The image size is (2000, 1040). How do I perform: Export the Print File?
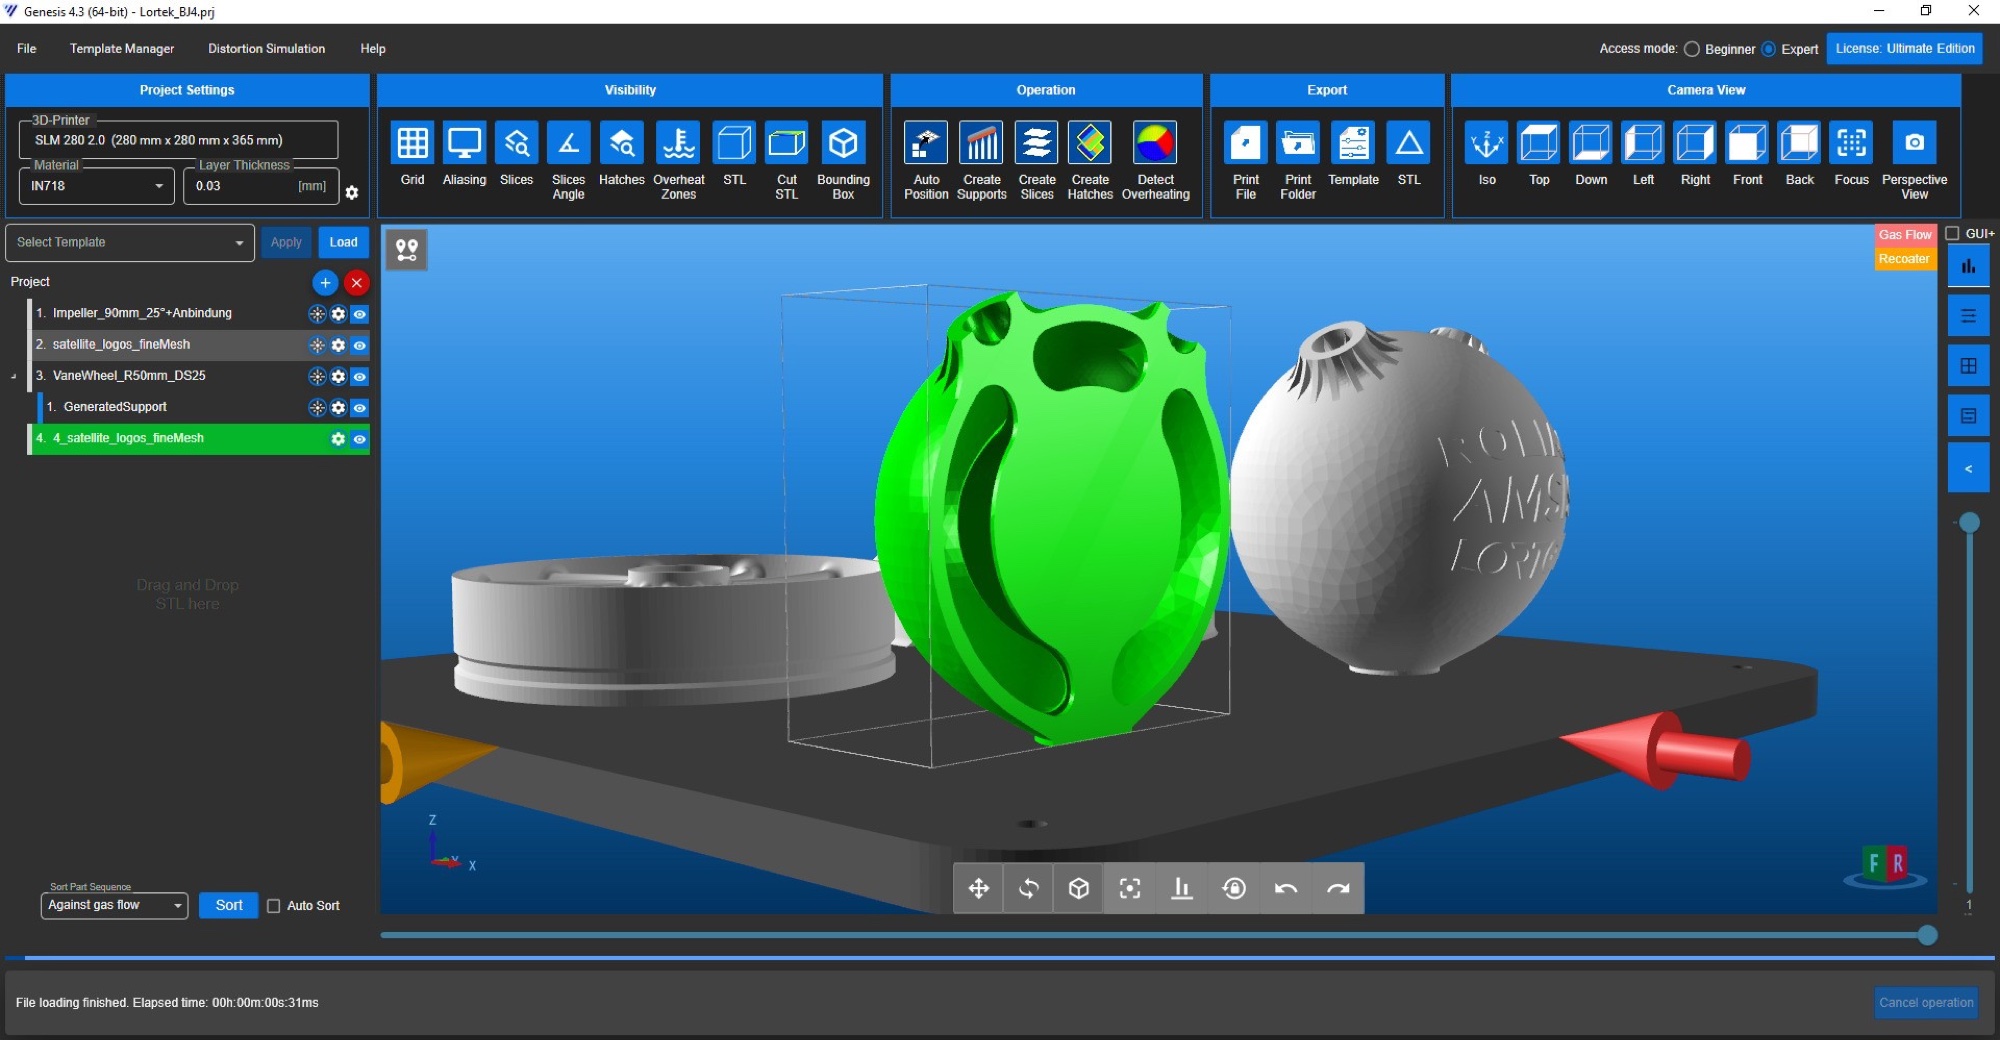[1246, 143]
